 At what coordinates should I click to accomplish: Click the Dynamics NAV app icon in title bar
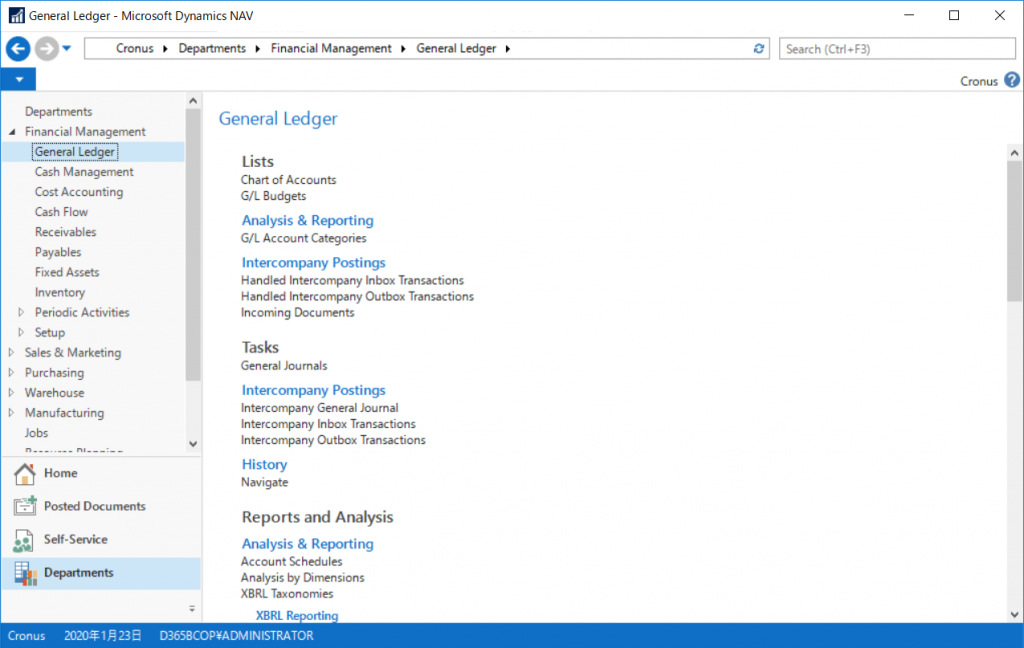[16, 15]
